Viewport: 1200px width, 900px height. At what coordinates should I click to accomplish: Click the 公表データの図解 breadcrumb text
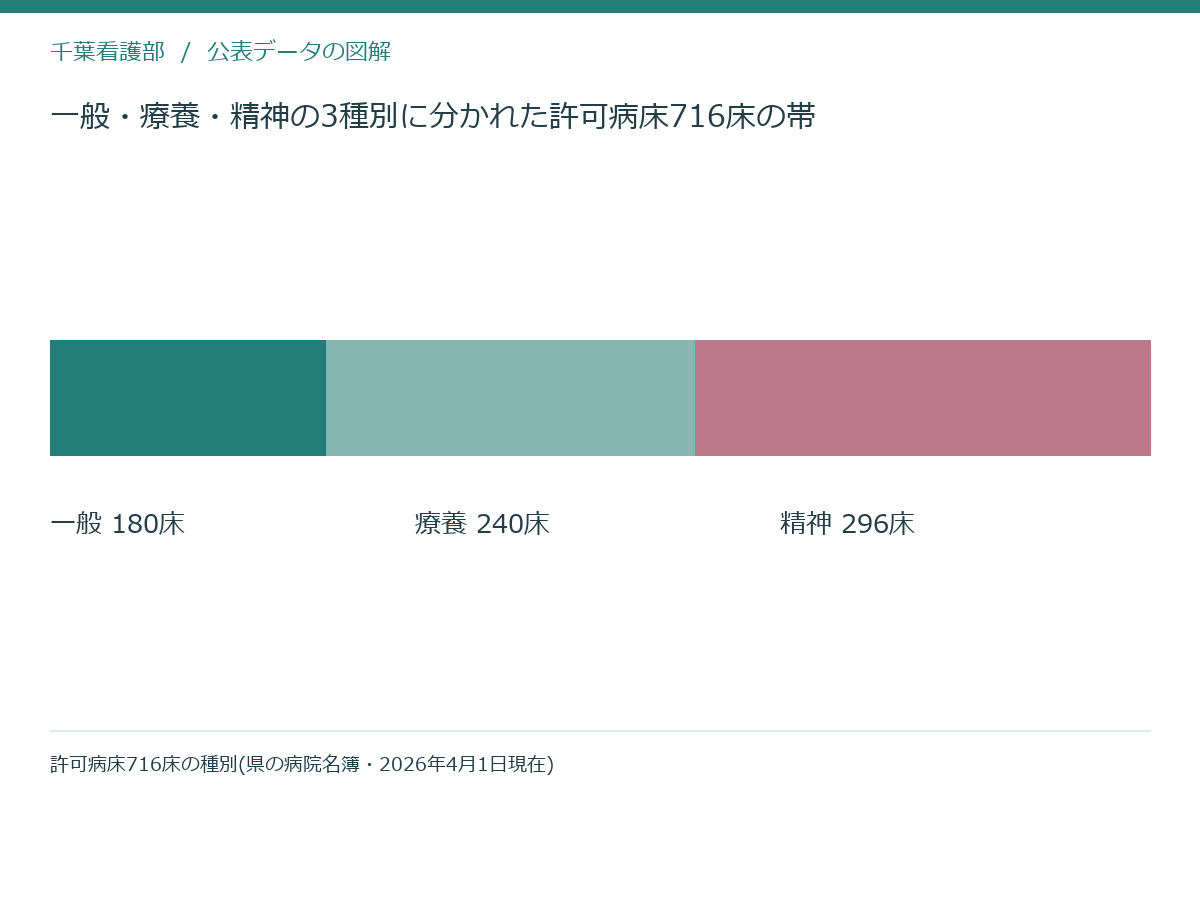tap(299, 52)
